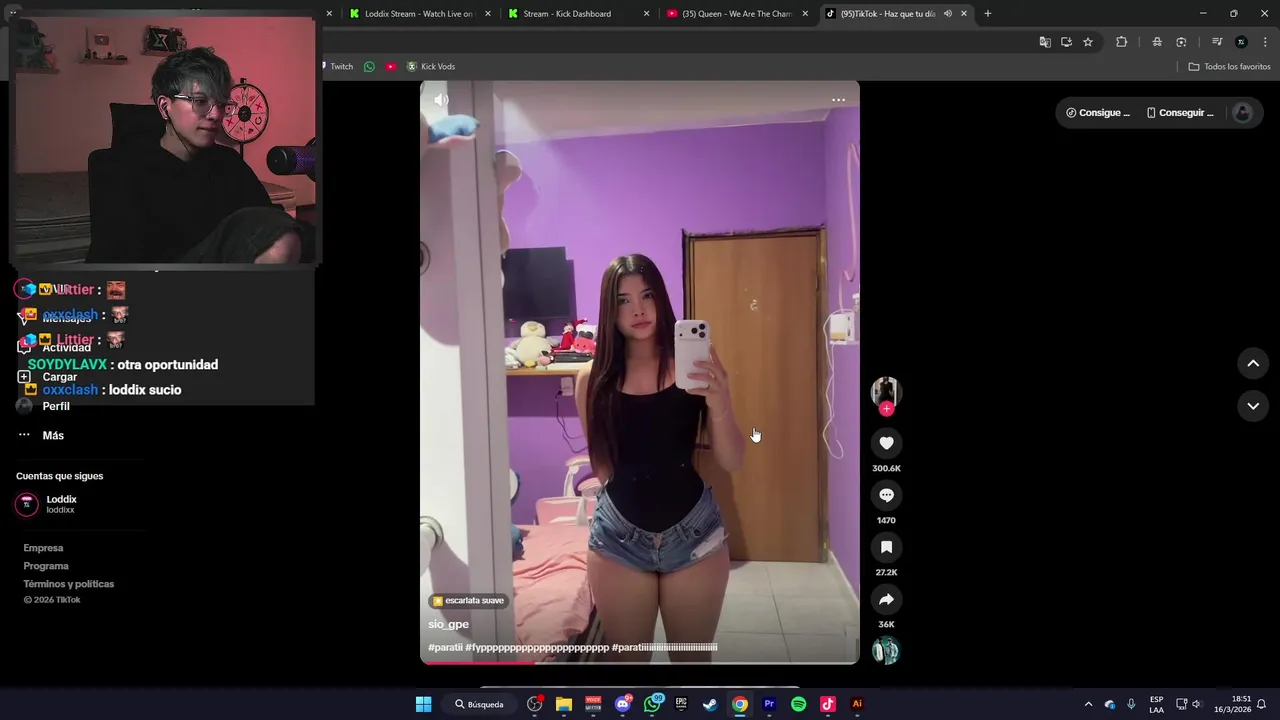Share the video with the arrow icon
The image size is (1280, 720).
tap(886, 599)
